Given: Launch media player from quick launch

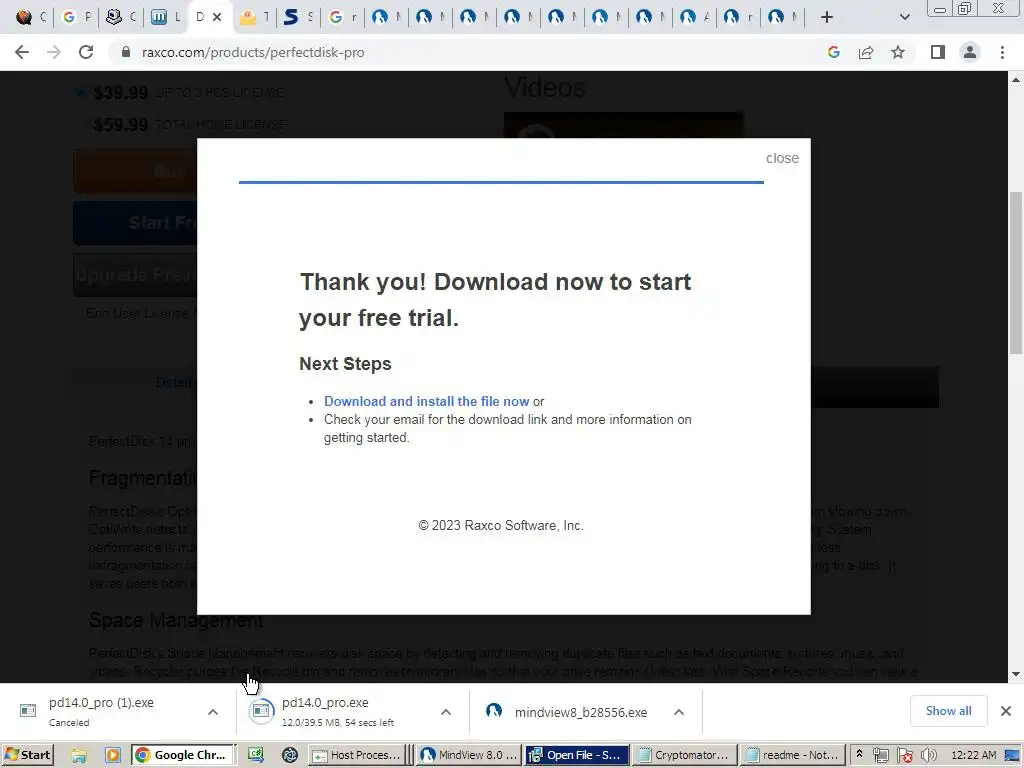Looking at the screenshot, I should pos(113,755).
